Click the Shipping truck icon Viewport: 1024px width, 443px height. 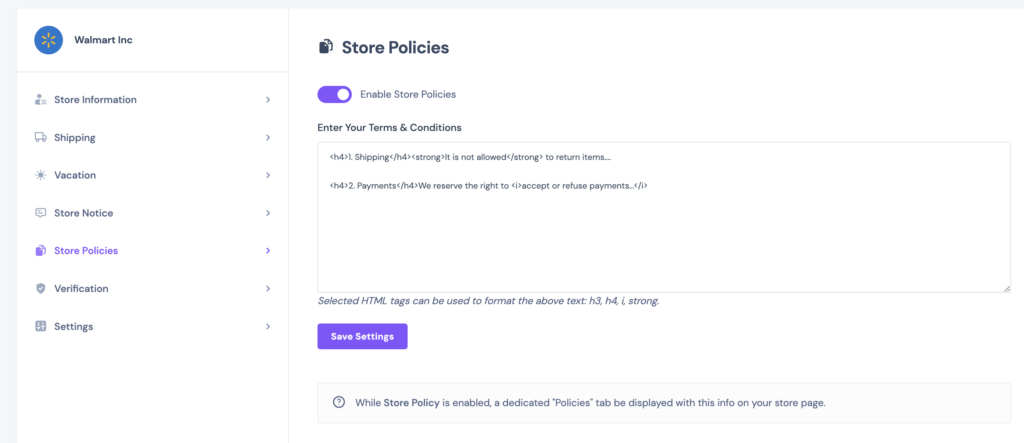(x=40, y=137)
